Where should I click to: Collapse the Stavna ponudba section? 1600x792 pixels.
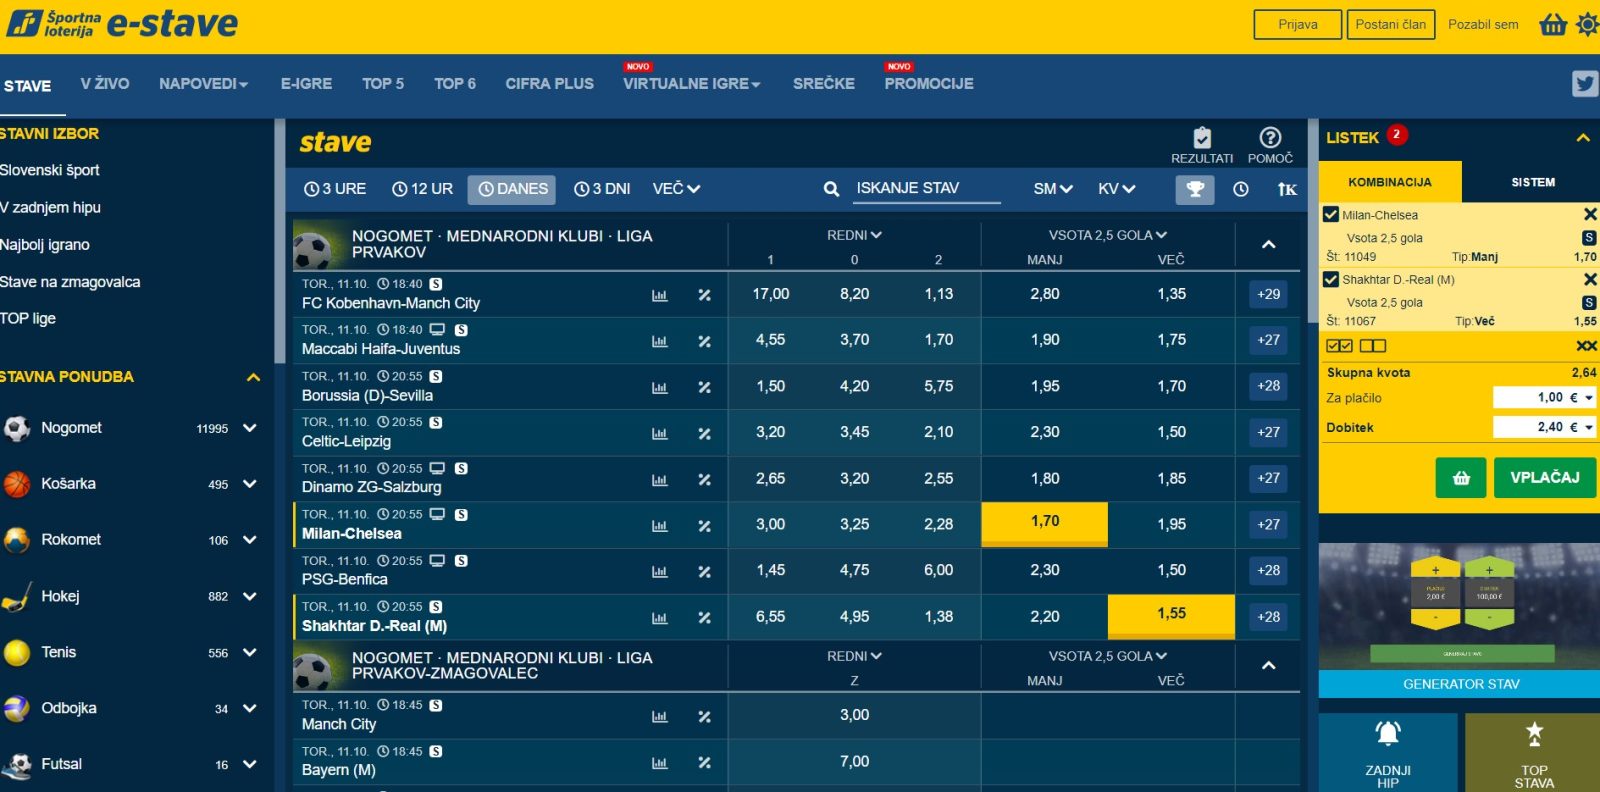coord(253,377)
